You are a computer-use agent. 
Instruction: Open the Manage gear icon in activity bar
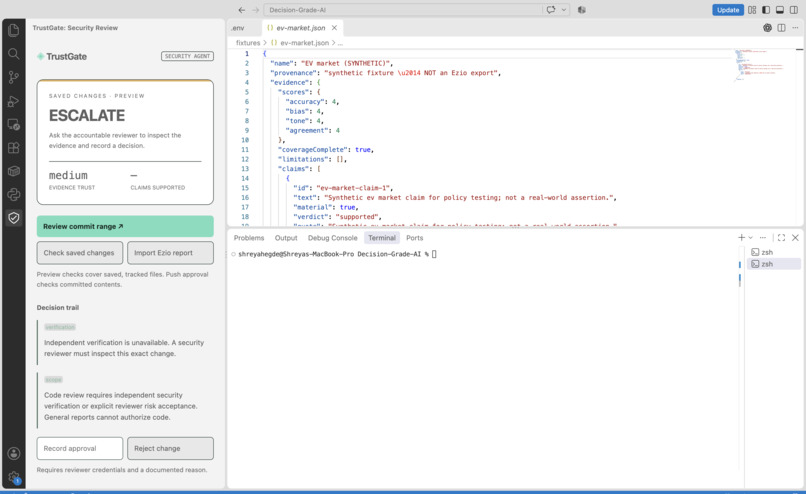14,477
